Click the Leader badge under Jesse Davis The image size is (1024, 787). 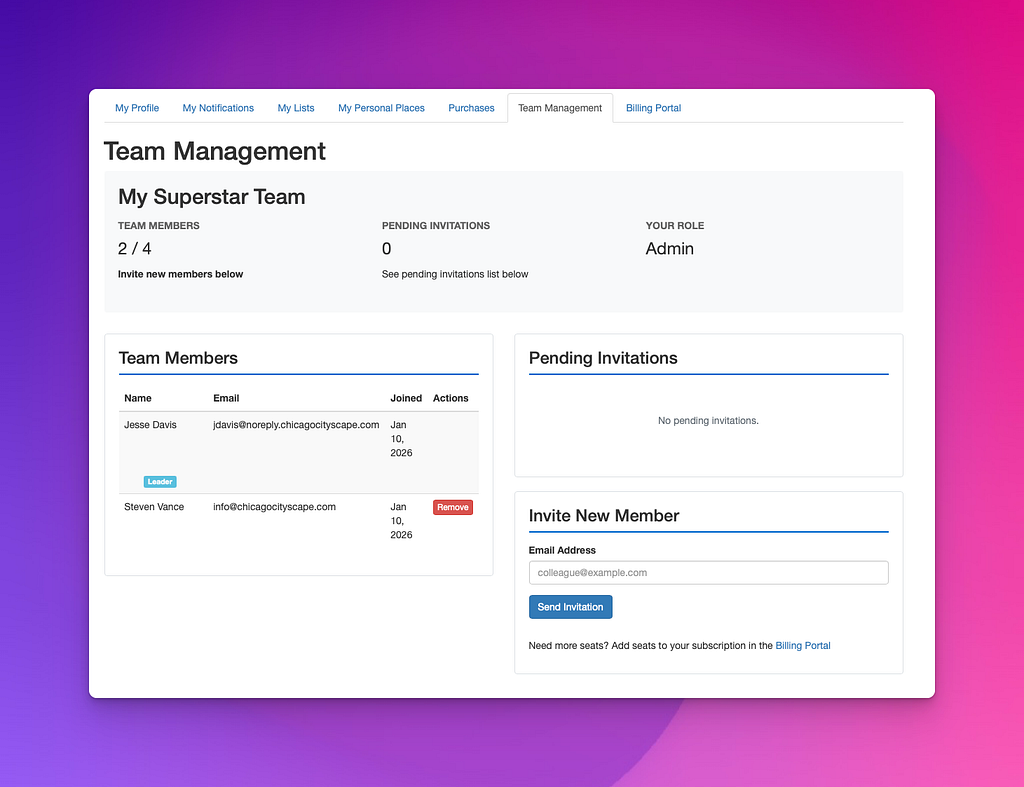160,481
